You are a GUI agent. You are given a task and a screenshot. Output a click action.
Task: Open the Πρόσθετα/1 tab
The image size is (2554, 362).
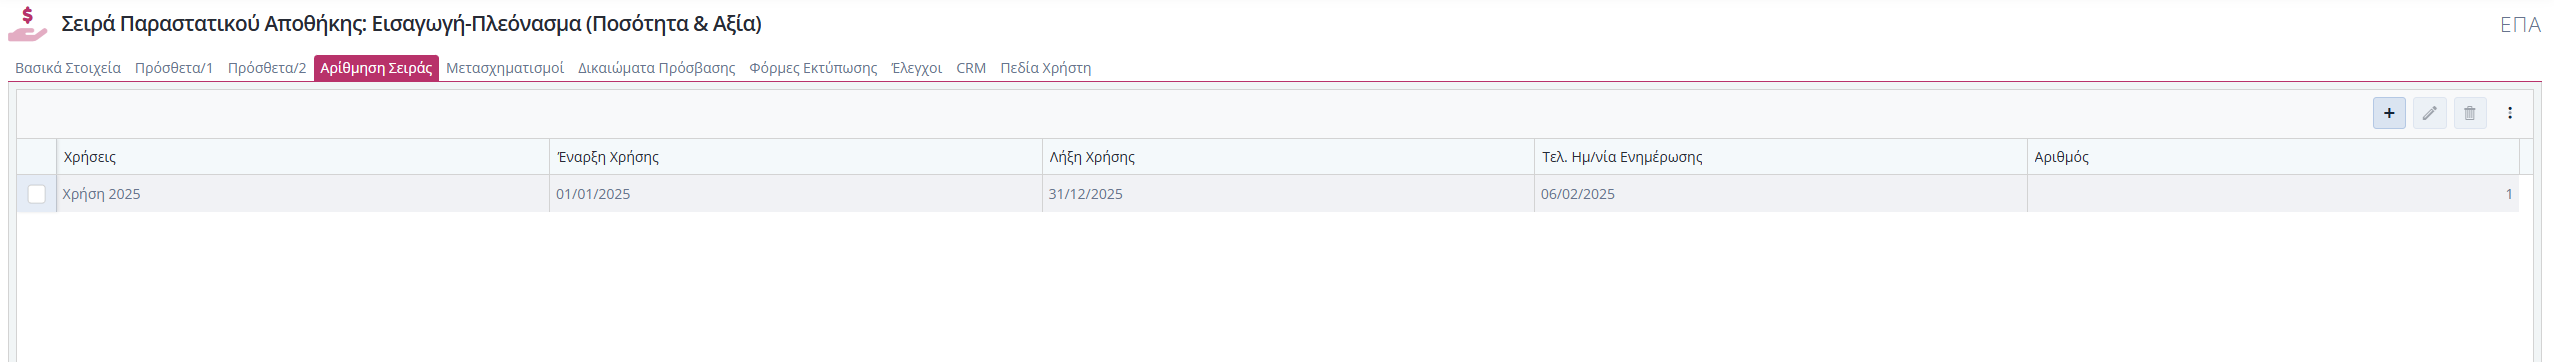point(174,68)
